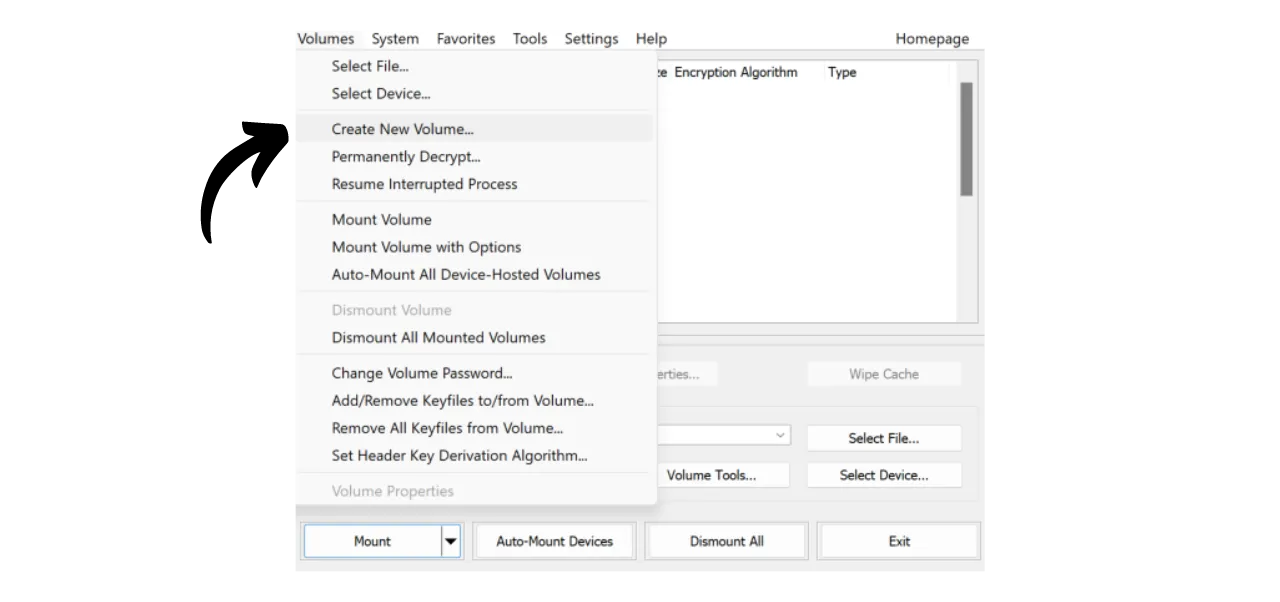Expand the volume path combo box

click(x=780, y=436)
